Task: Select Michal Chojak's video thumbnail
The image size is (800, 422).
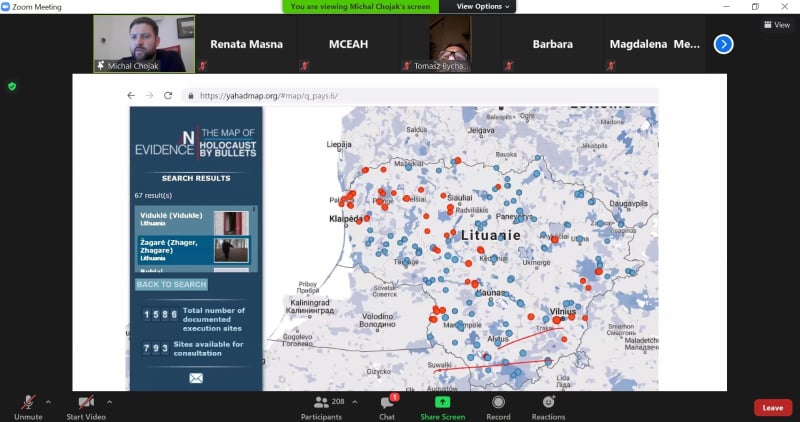Action: pos(144,44)
